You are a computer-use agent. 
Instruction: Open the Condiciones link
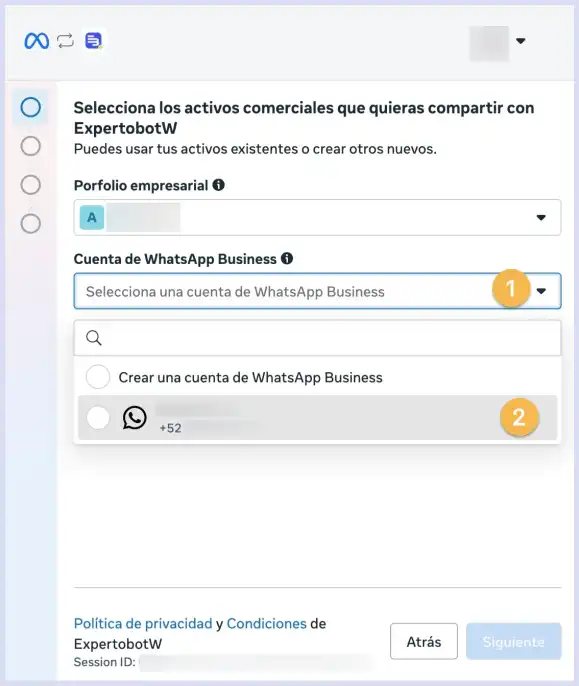tap(267, 623)
